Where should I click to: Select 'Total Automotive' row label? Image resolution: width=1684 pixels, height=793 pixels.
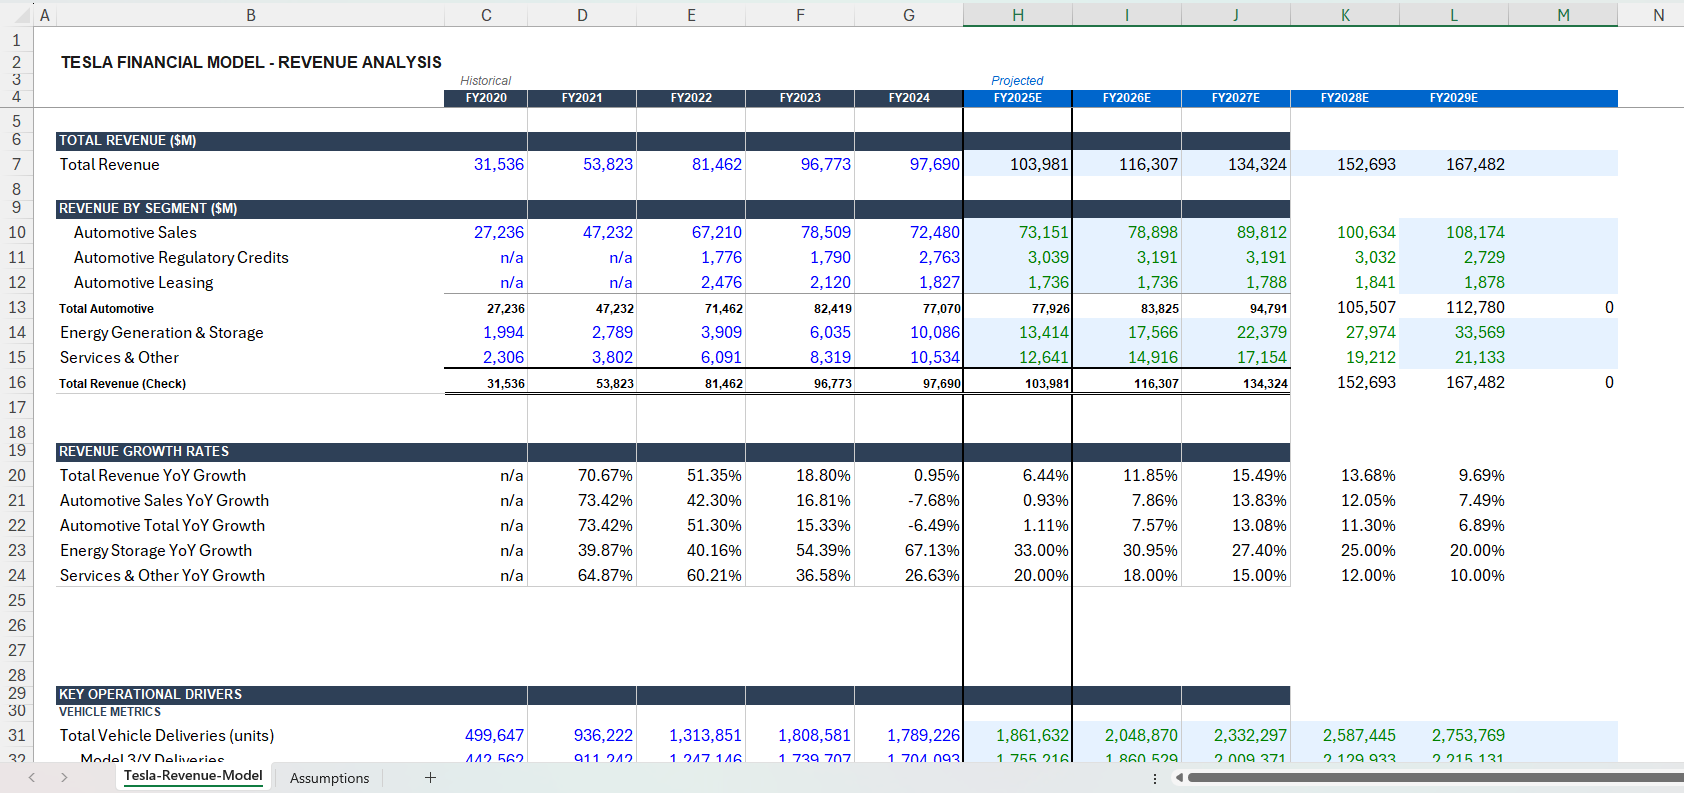(x=106, y=309)
